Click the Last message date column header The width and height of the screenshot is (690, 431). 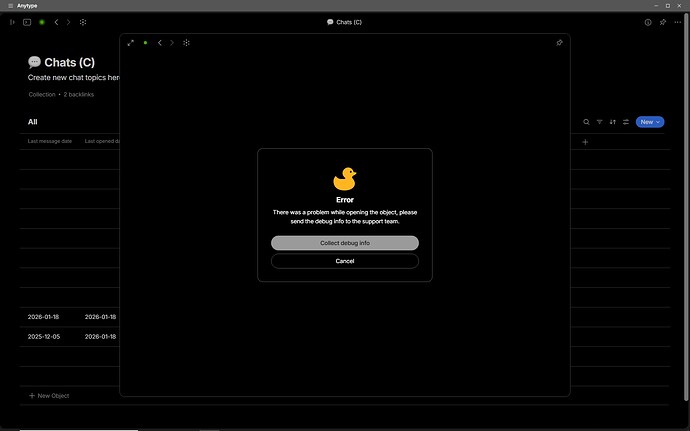point(50,141)
